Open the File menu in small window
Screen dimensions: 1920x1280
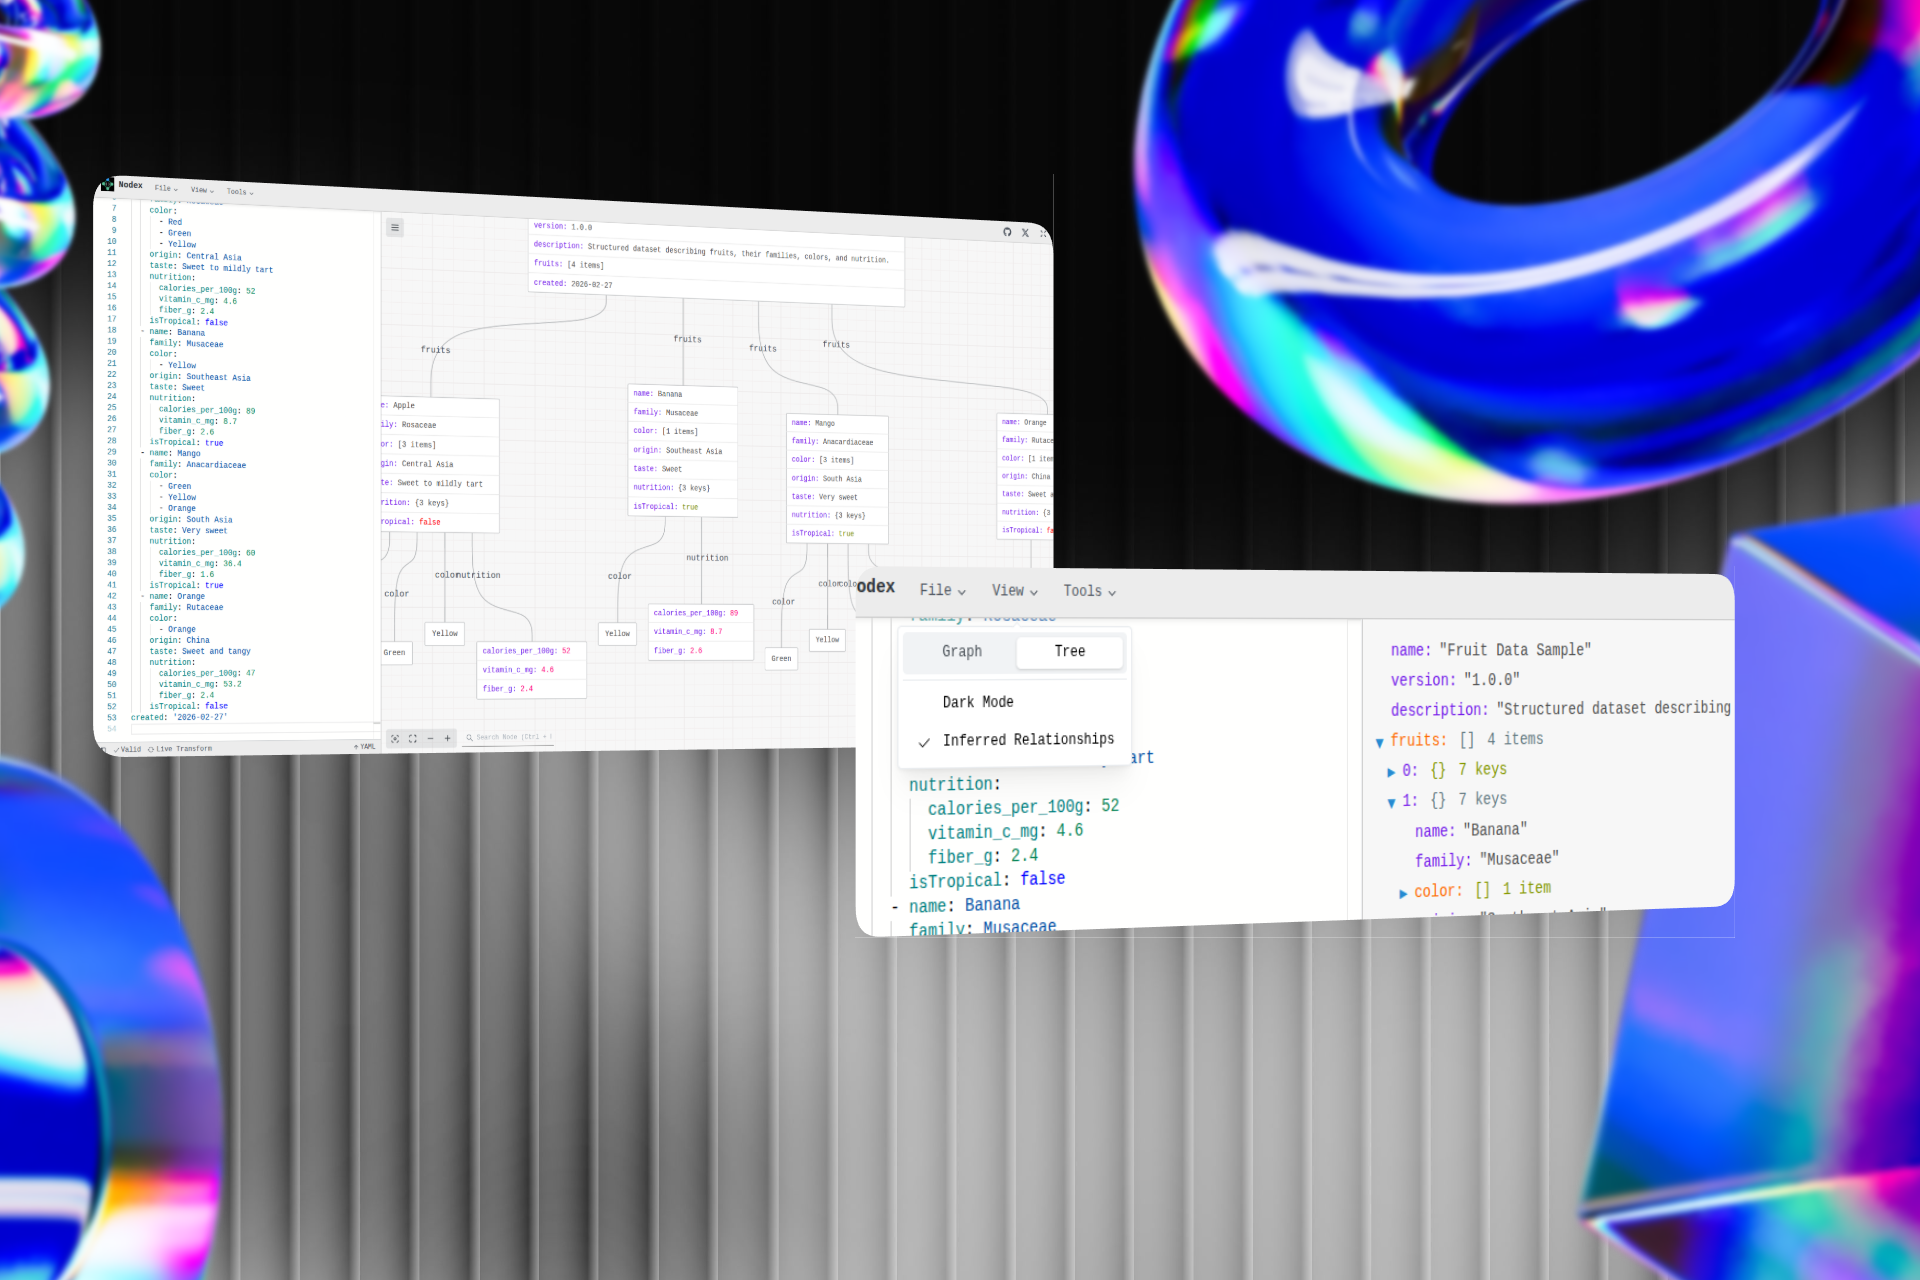pyautogui.click(x=165, y=188)
